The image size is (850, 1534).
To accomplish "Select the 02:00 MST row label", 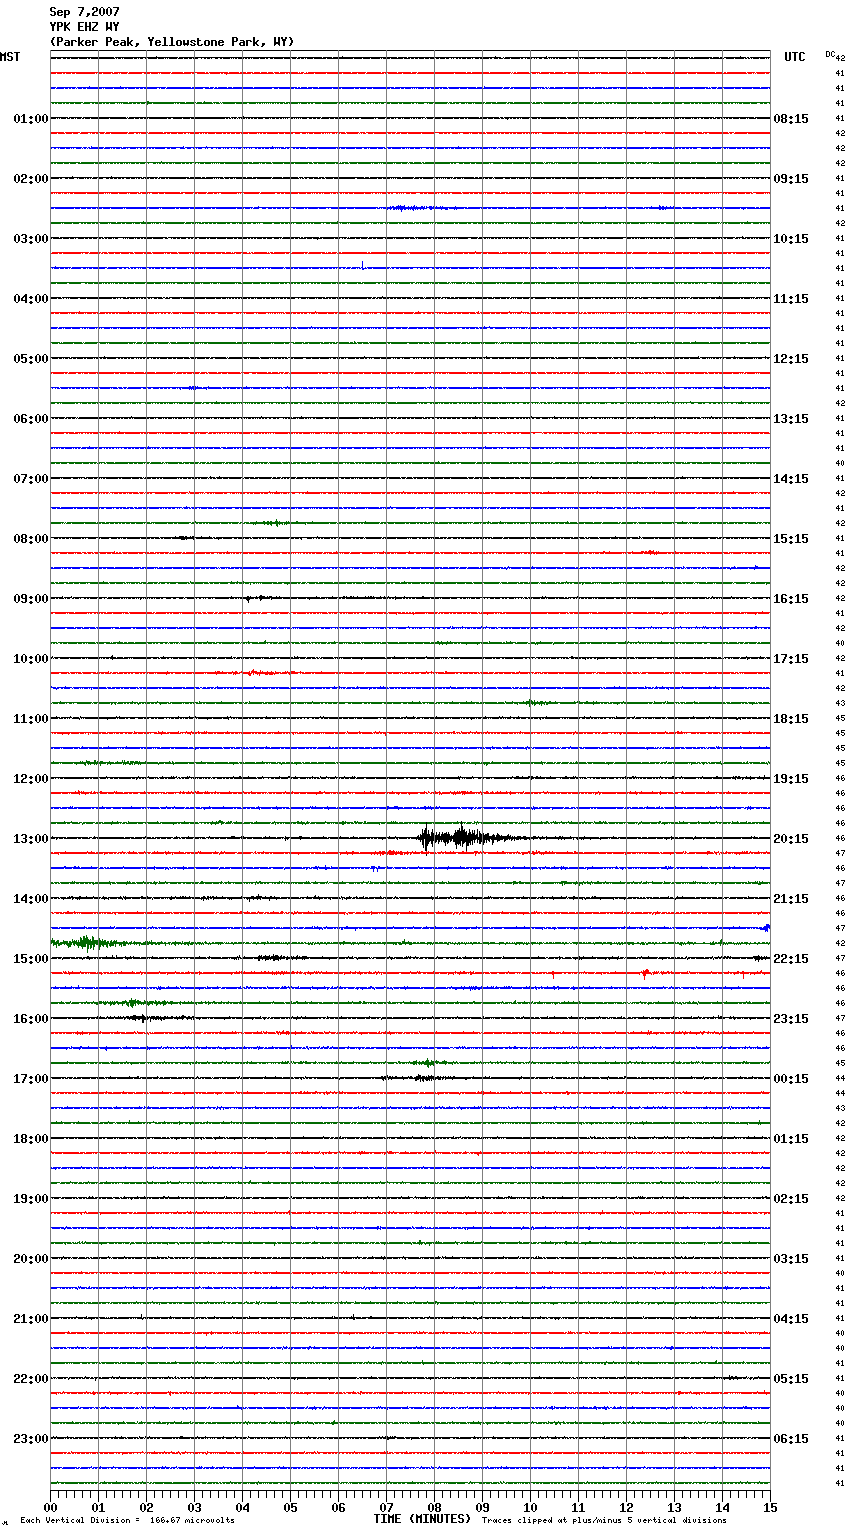I will (31, 179).
